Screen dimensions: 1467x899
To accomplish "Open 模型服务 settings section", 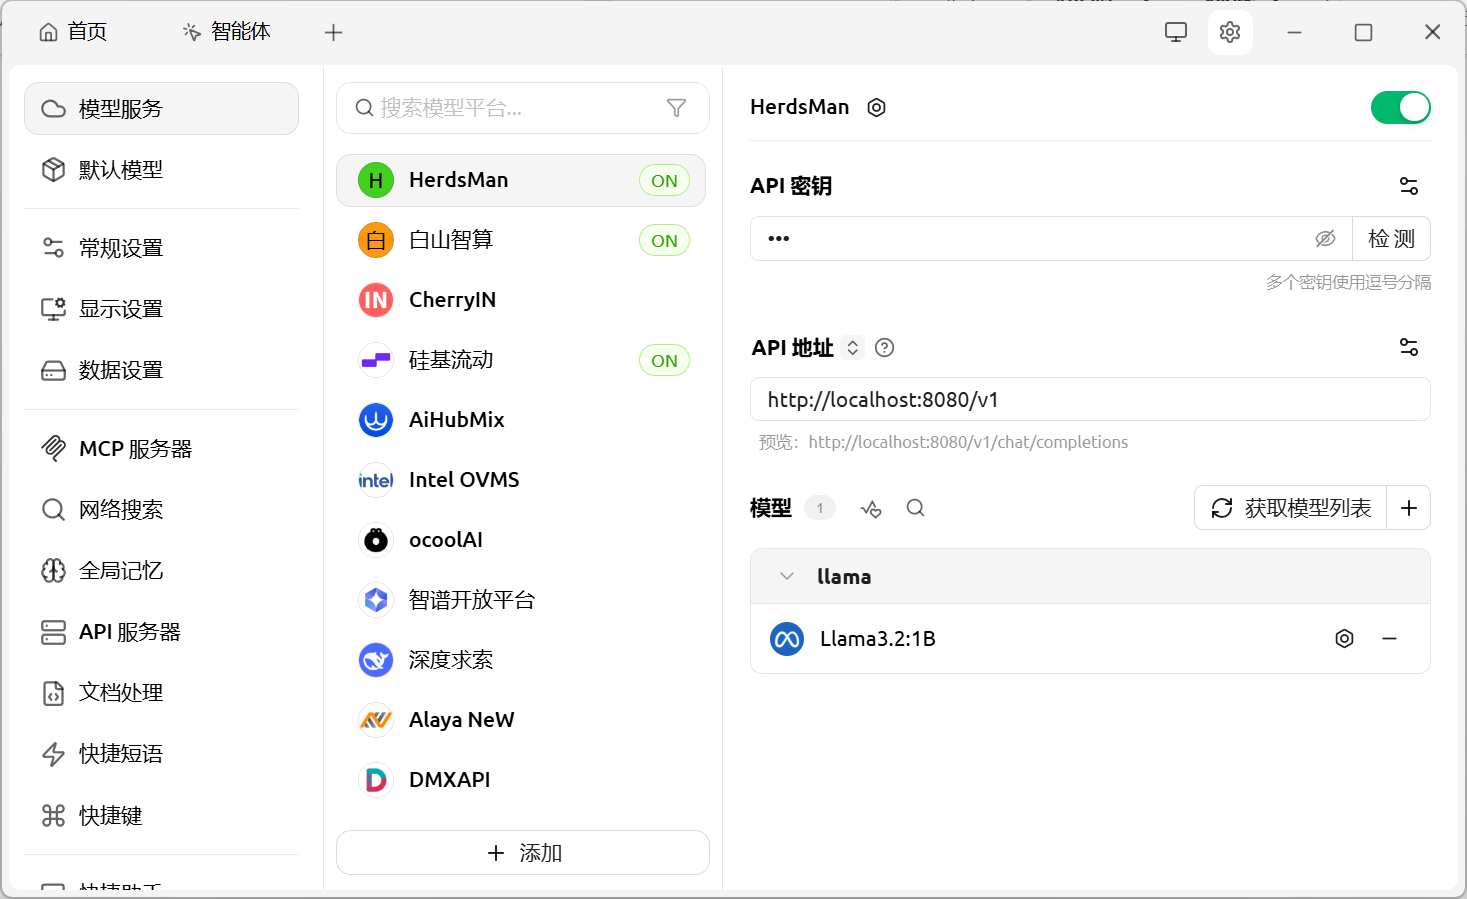I will (x=161, y=108).
